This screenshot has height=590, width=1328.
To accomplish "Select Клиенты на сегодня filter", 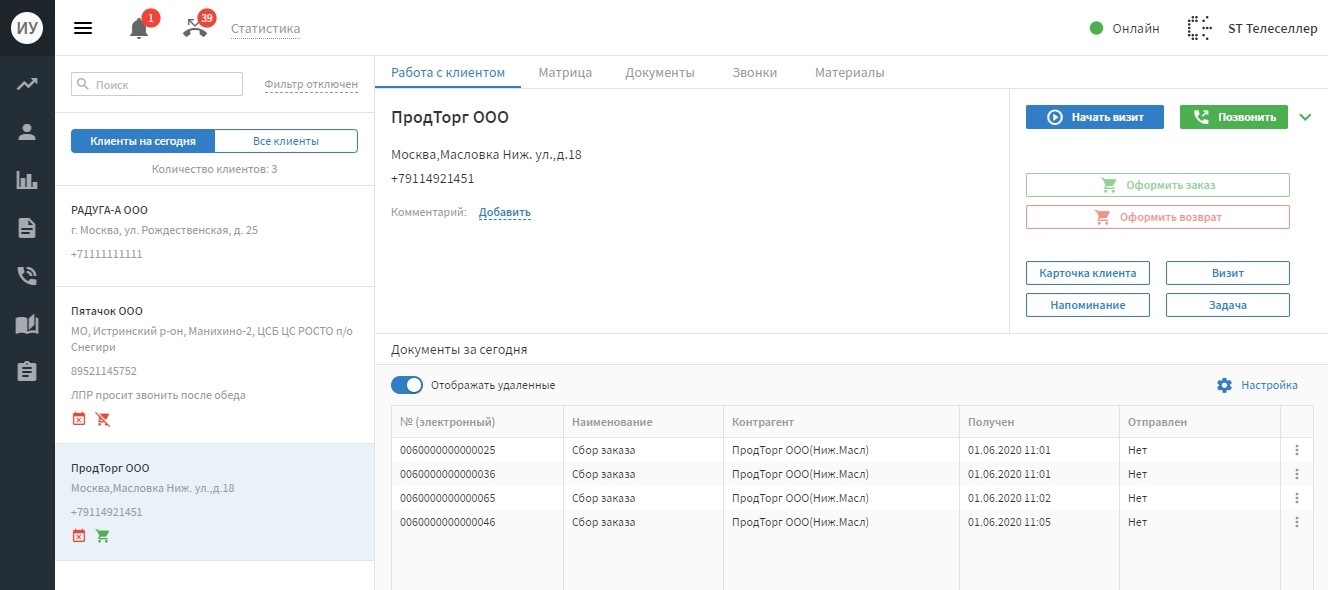I will coord(143,141).
